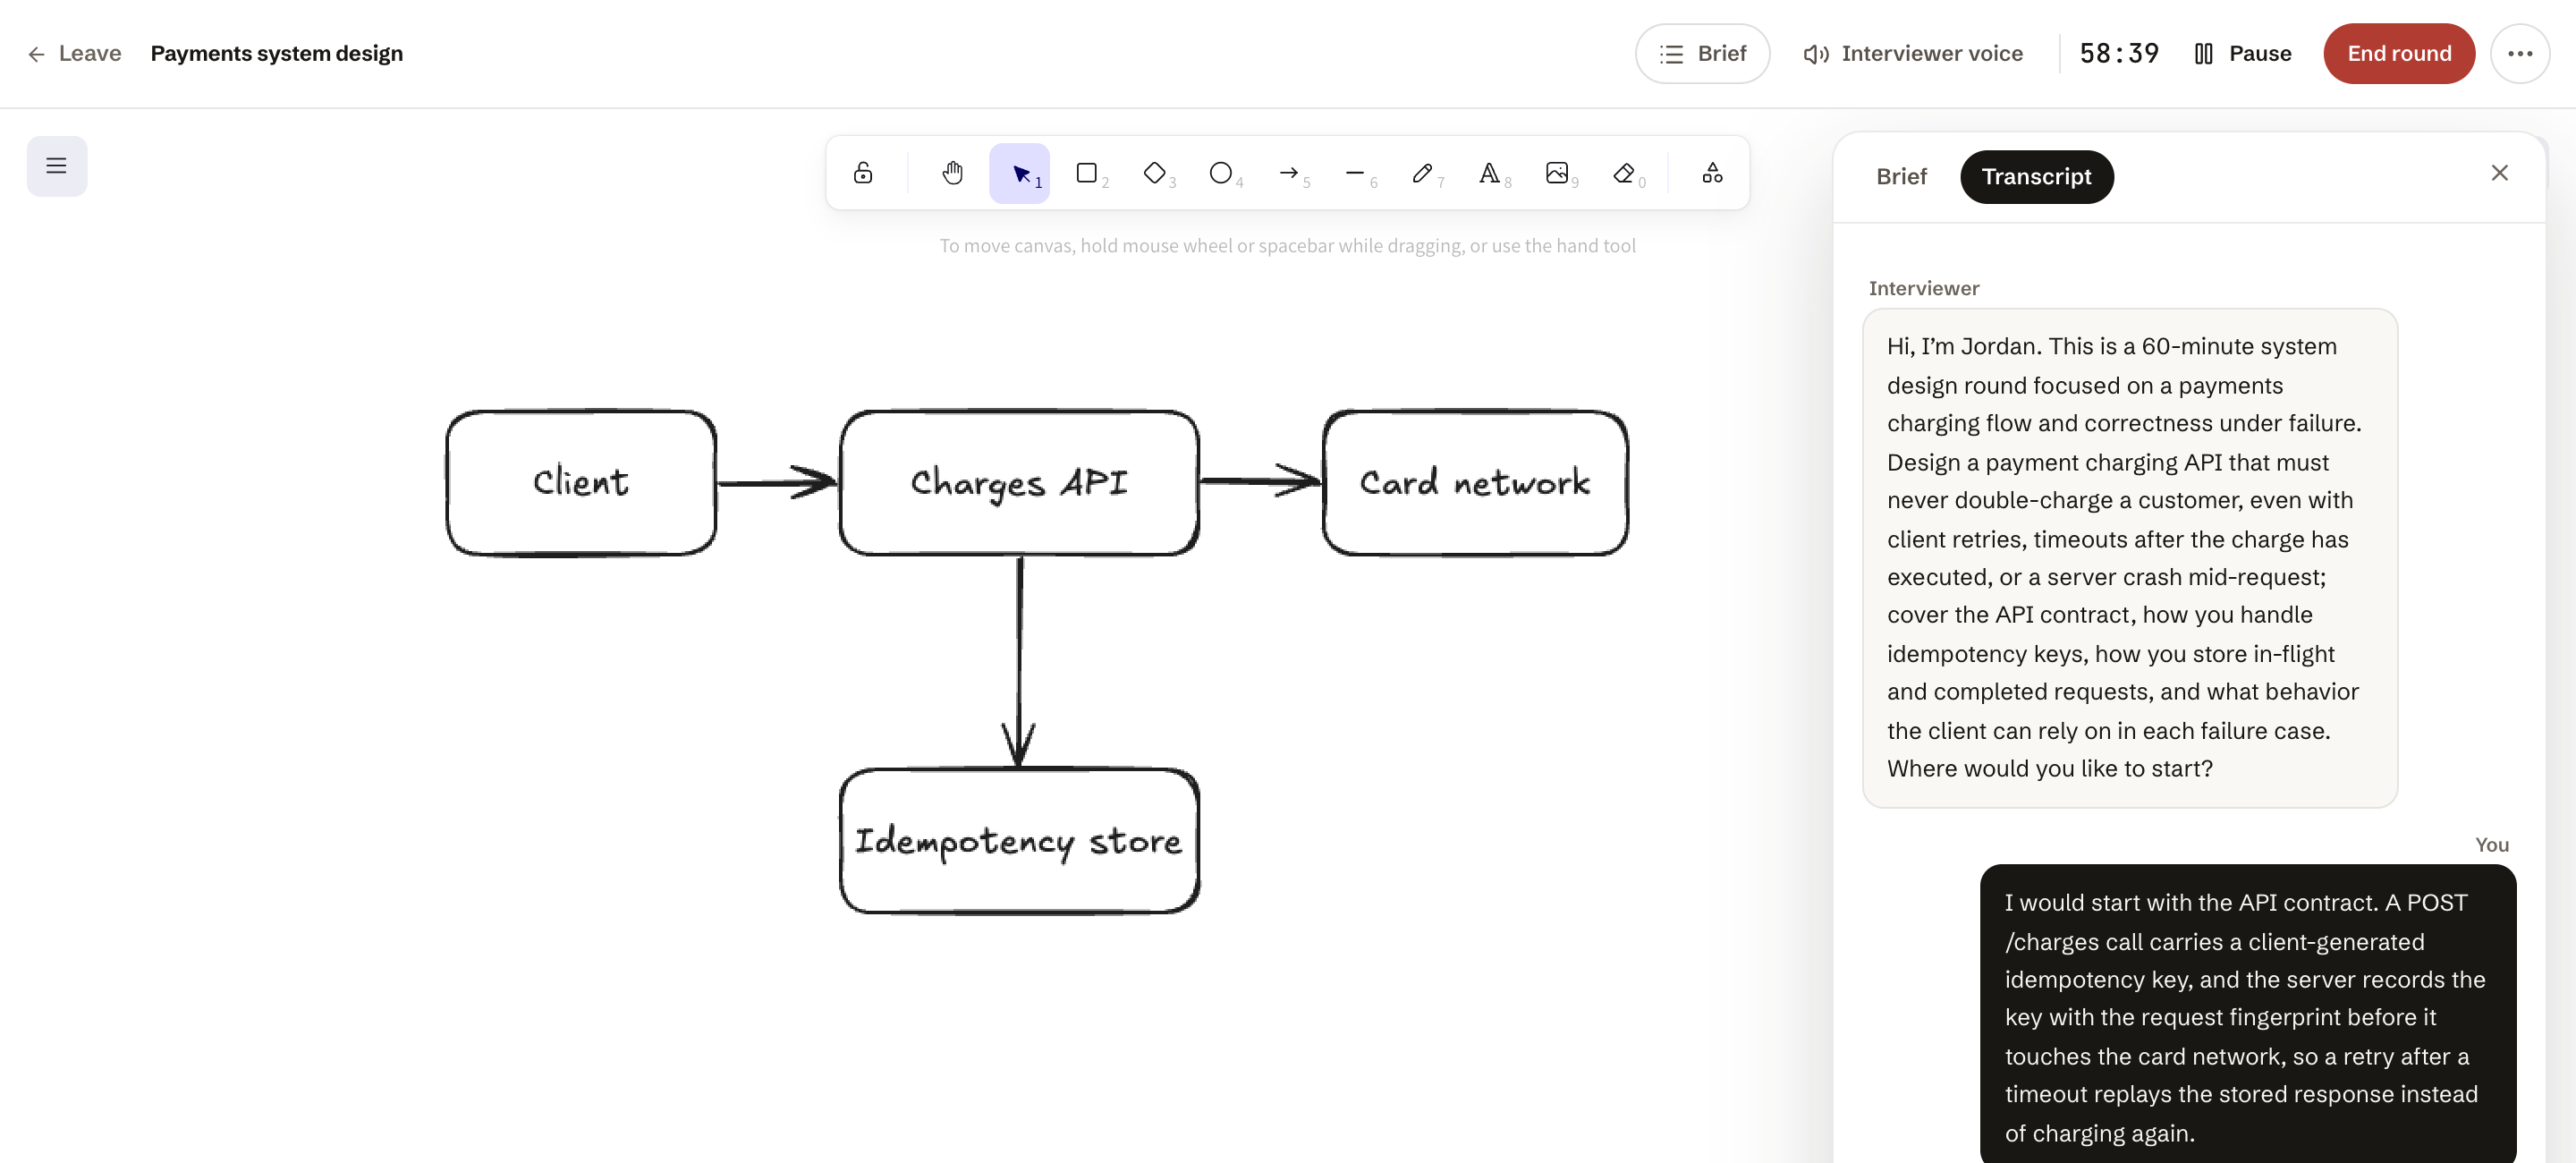Select the Arrow drawing tool

tap(1289, 173)
